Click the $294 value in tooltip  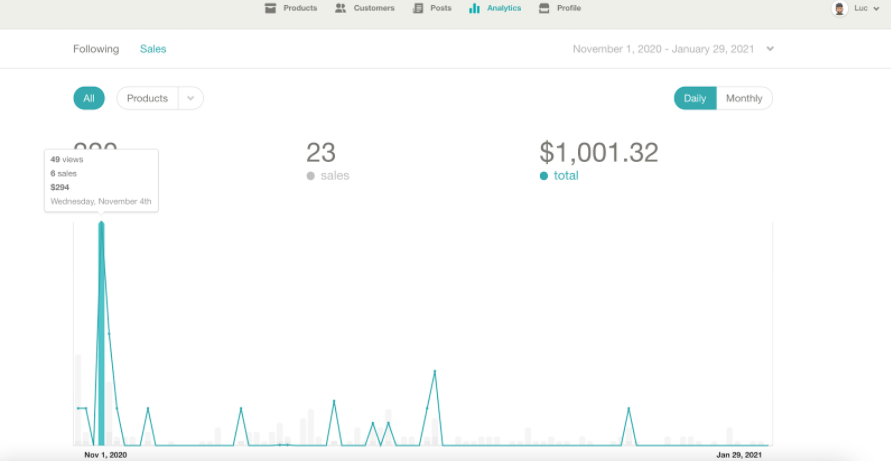pos(60,187)
